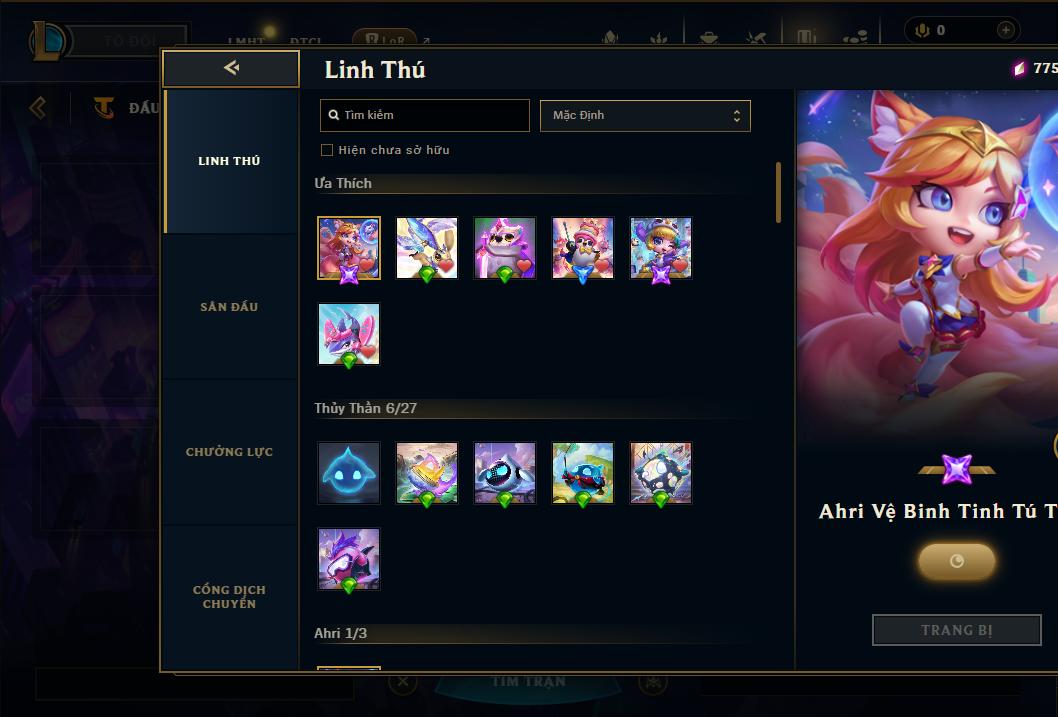Screen dimensions: 1058x717
Task: Select the red-scarf River Sprite variant
Action: click(583, 473)
